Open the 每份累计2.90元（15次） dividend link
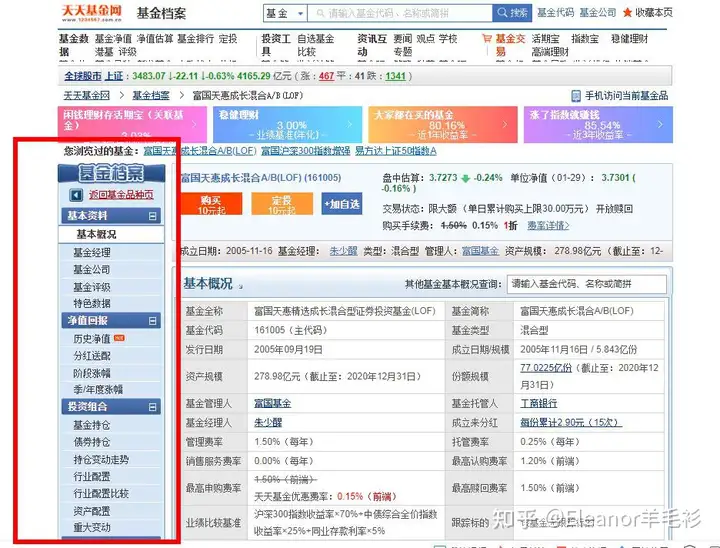The image size is (720, 548). 571,423
